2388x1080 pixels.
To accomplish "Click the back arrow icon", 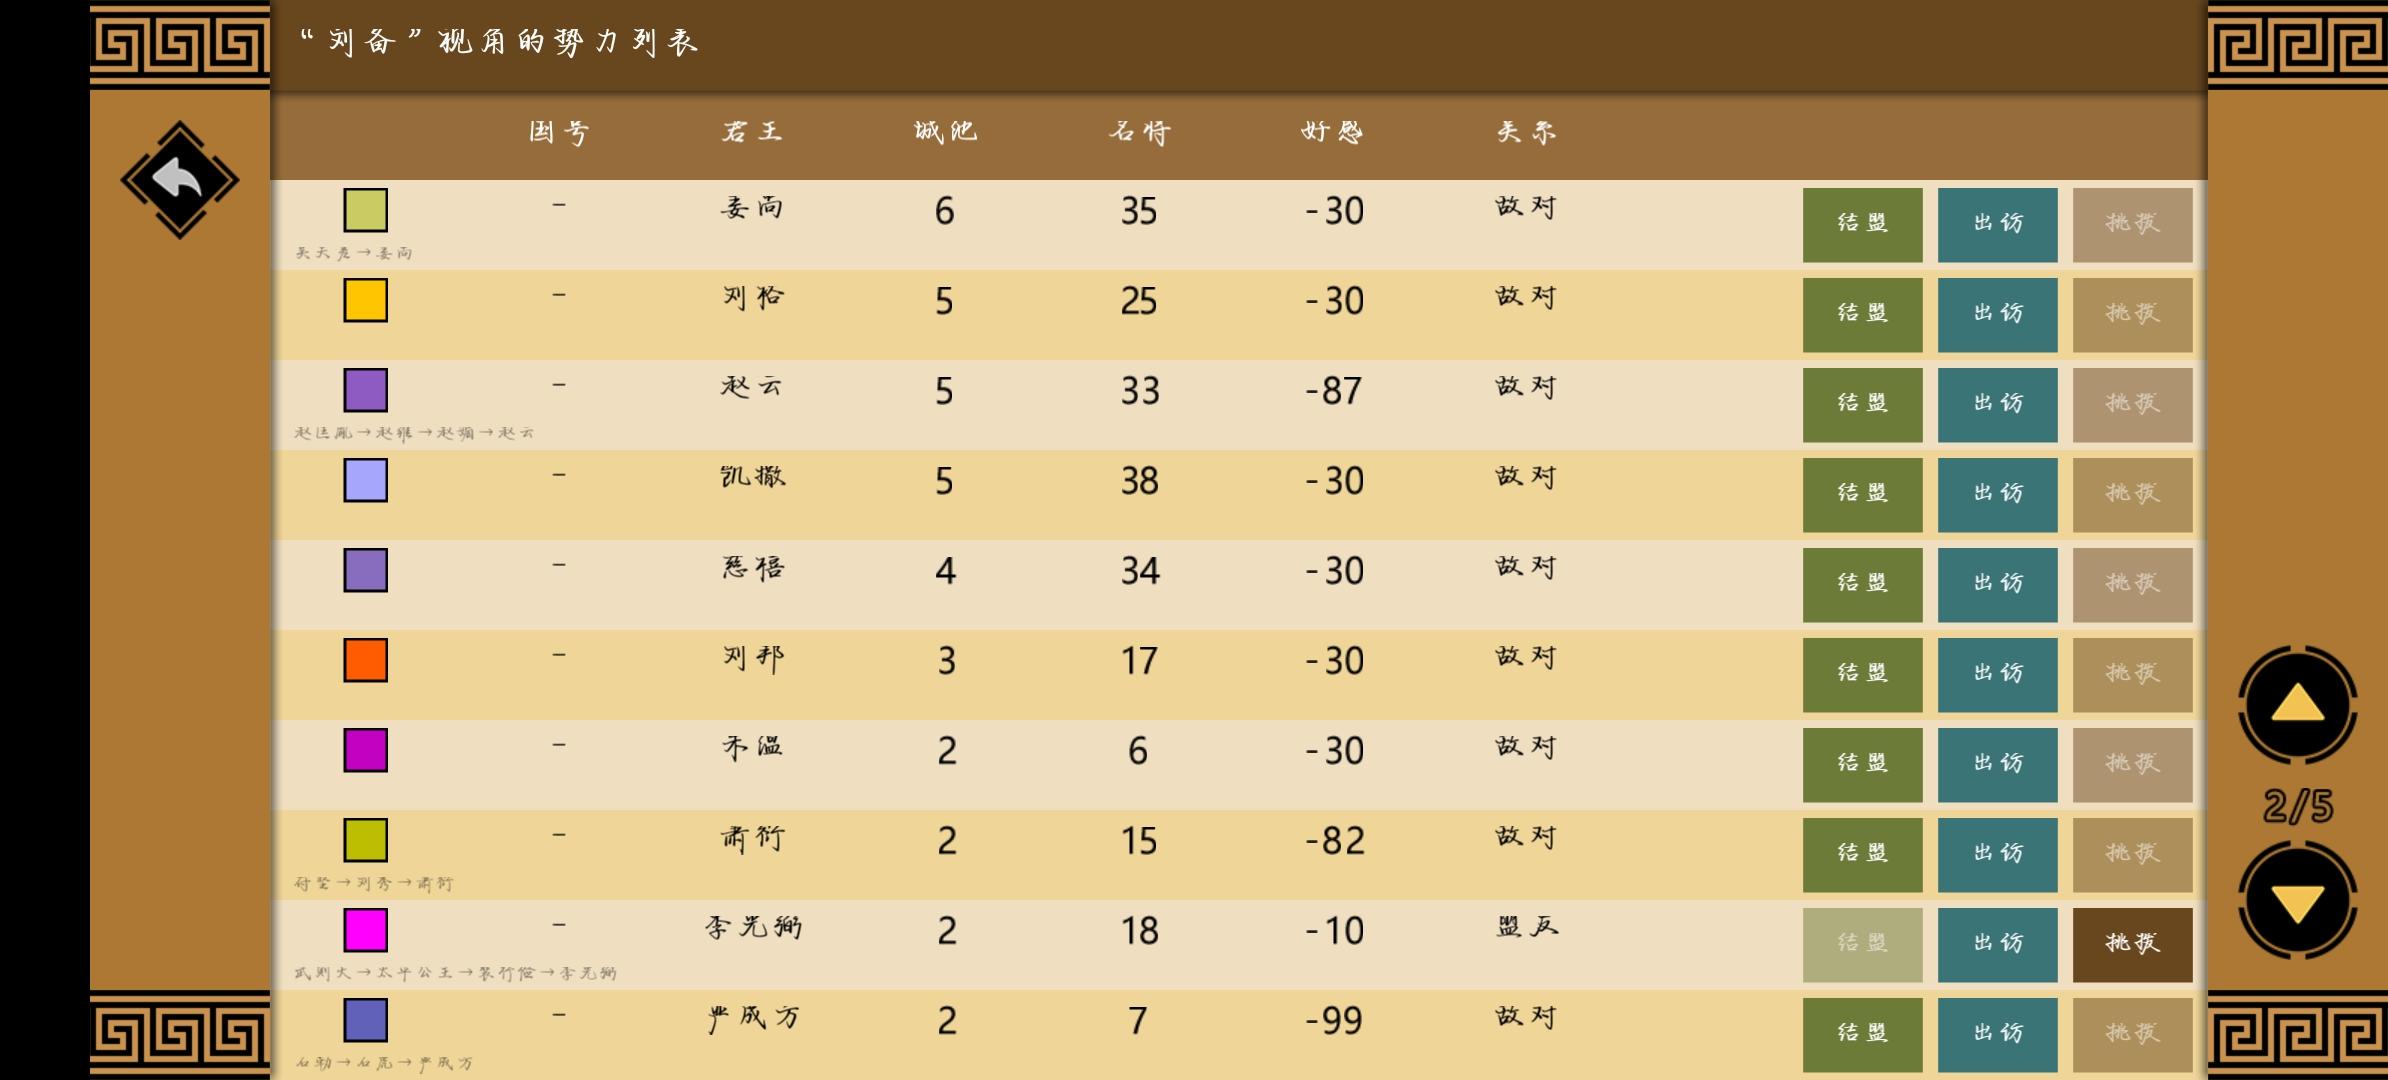I will (x=179, y=180).
